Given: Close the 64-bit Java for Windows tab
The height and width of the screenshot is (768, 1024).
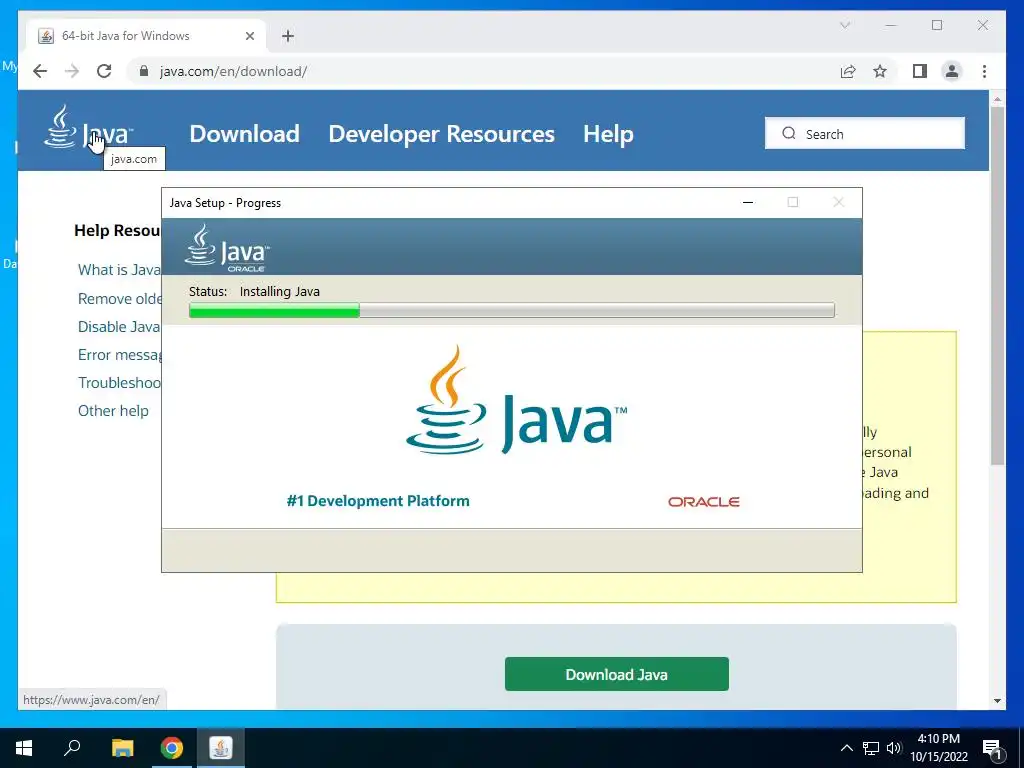Looking at the screenshot, I should (249, 36).
